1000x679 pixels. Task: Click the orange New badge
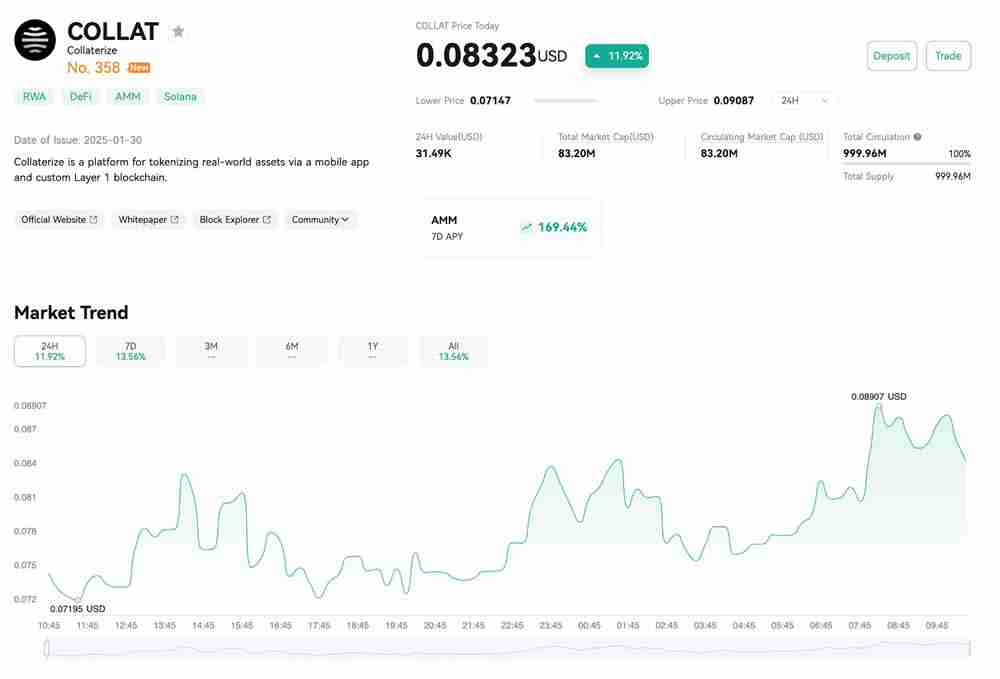coord(139,68)
